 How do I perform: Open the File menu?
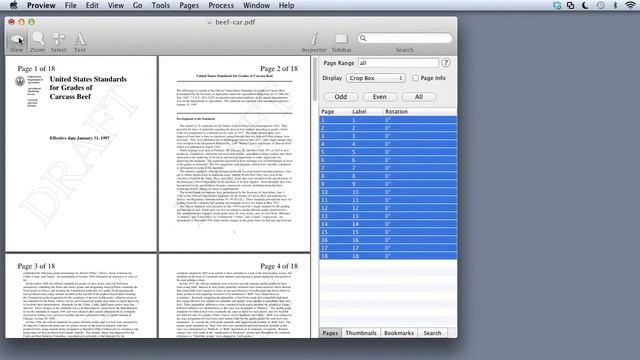coord(71,5)
